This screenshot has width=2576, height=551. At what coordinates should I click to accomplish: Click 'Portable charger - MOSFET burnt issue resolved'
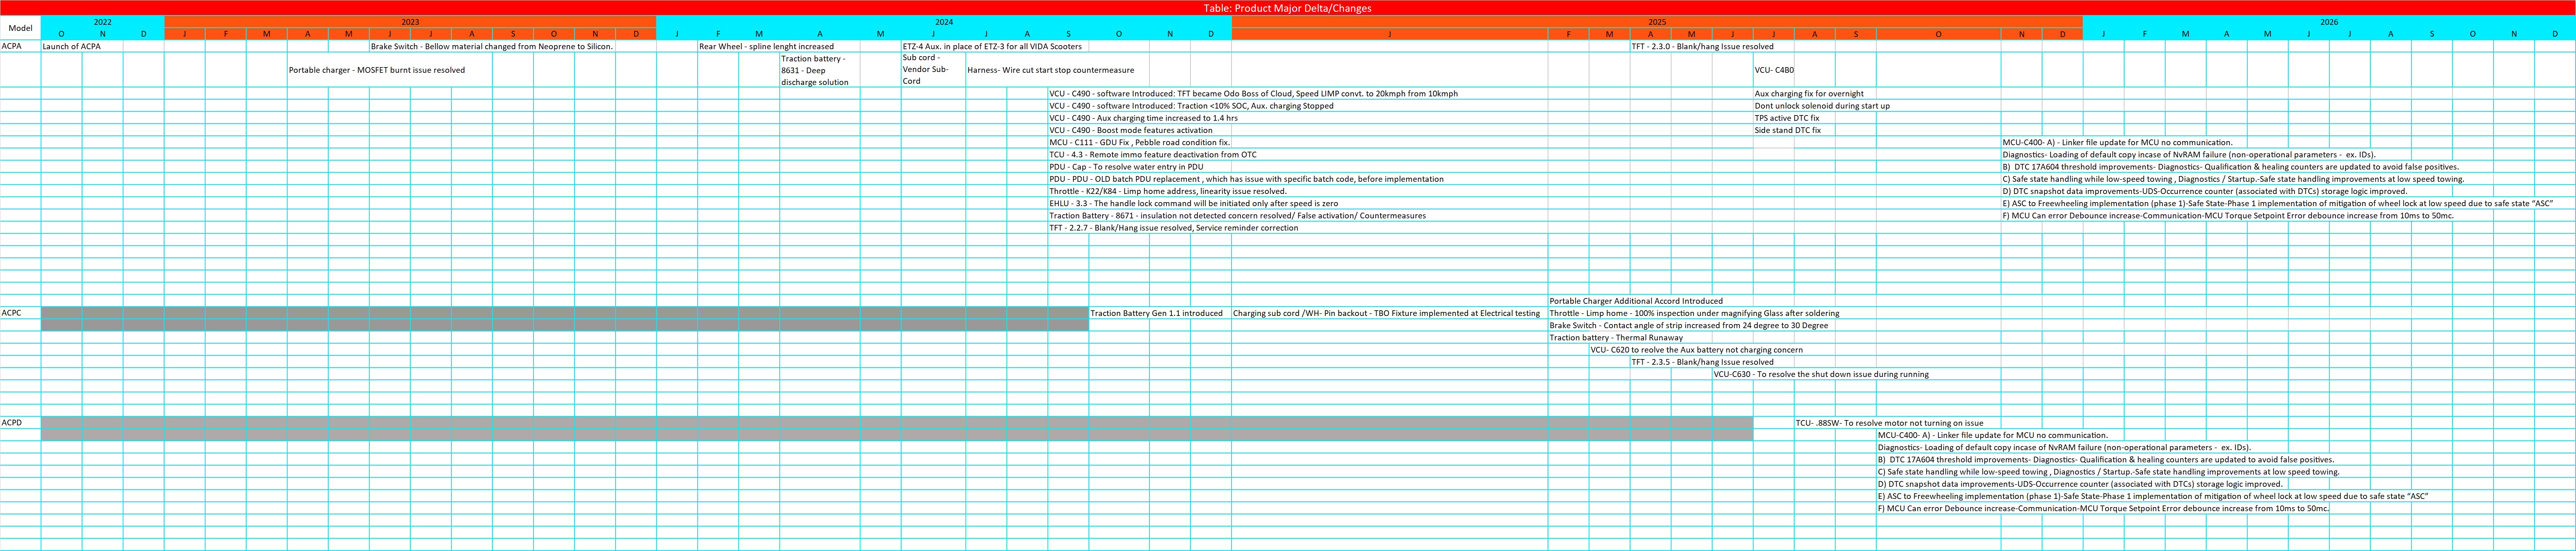point(377,70)
